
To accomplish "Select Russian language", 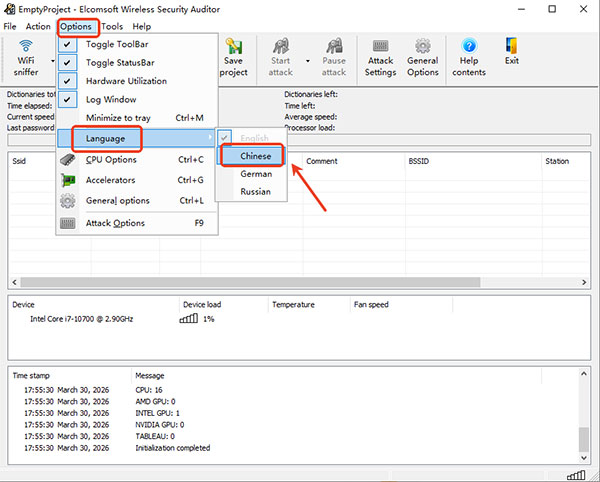I will point(251,191).
